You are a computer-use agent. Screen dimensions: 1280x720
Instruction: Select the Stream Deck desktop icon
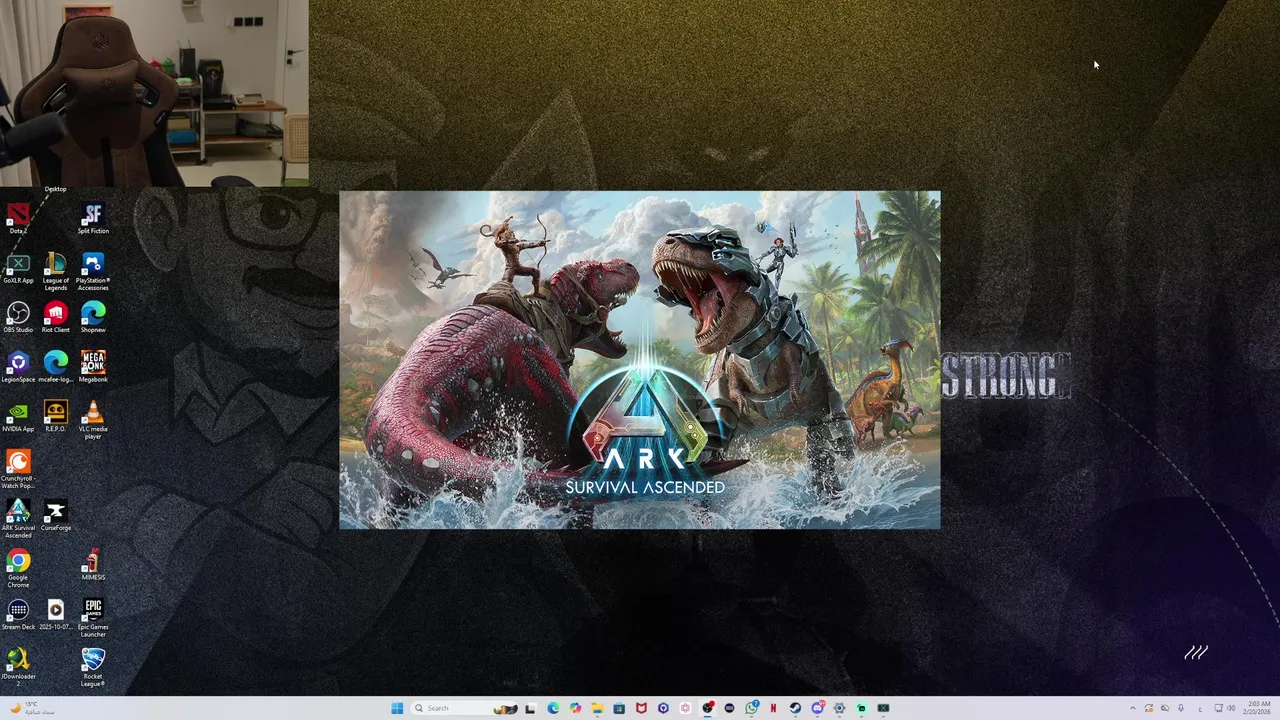pyautogui.click(x=18, y=614)
